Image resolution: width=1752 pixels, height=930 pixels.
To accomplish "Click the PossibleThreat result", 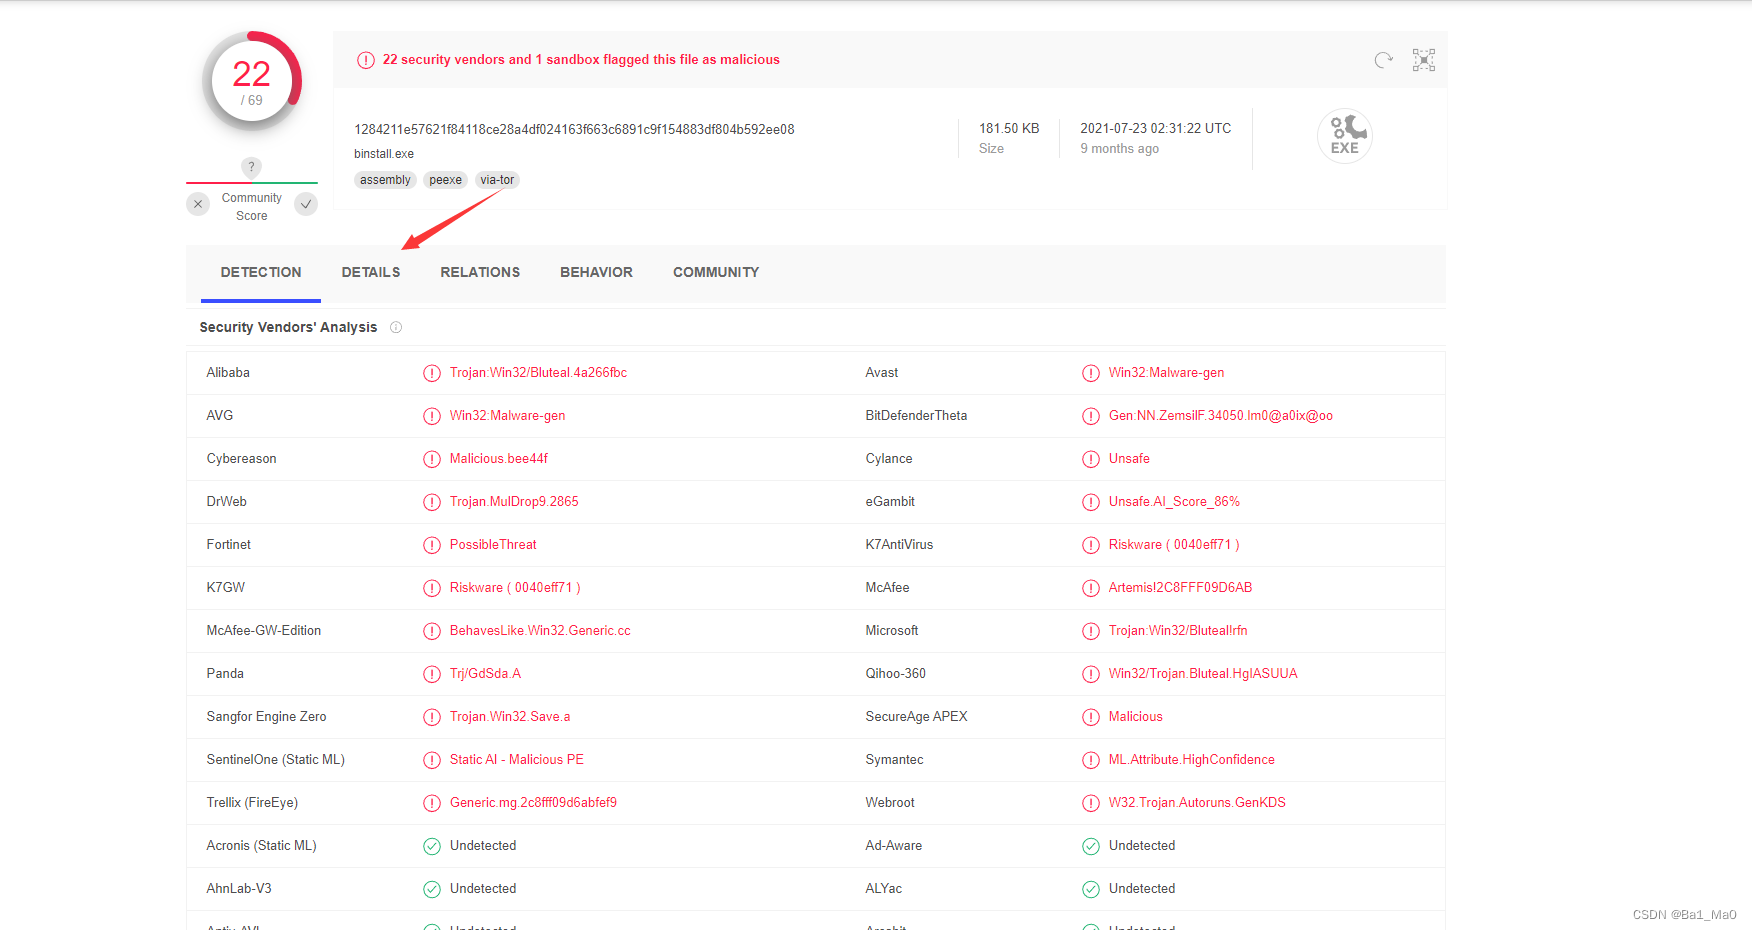I will pyautogui.click(x=493, y=544).
